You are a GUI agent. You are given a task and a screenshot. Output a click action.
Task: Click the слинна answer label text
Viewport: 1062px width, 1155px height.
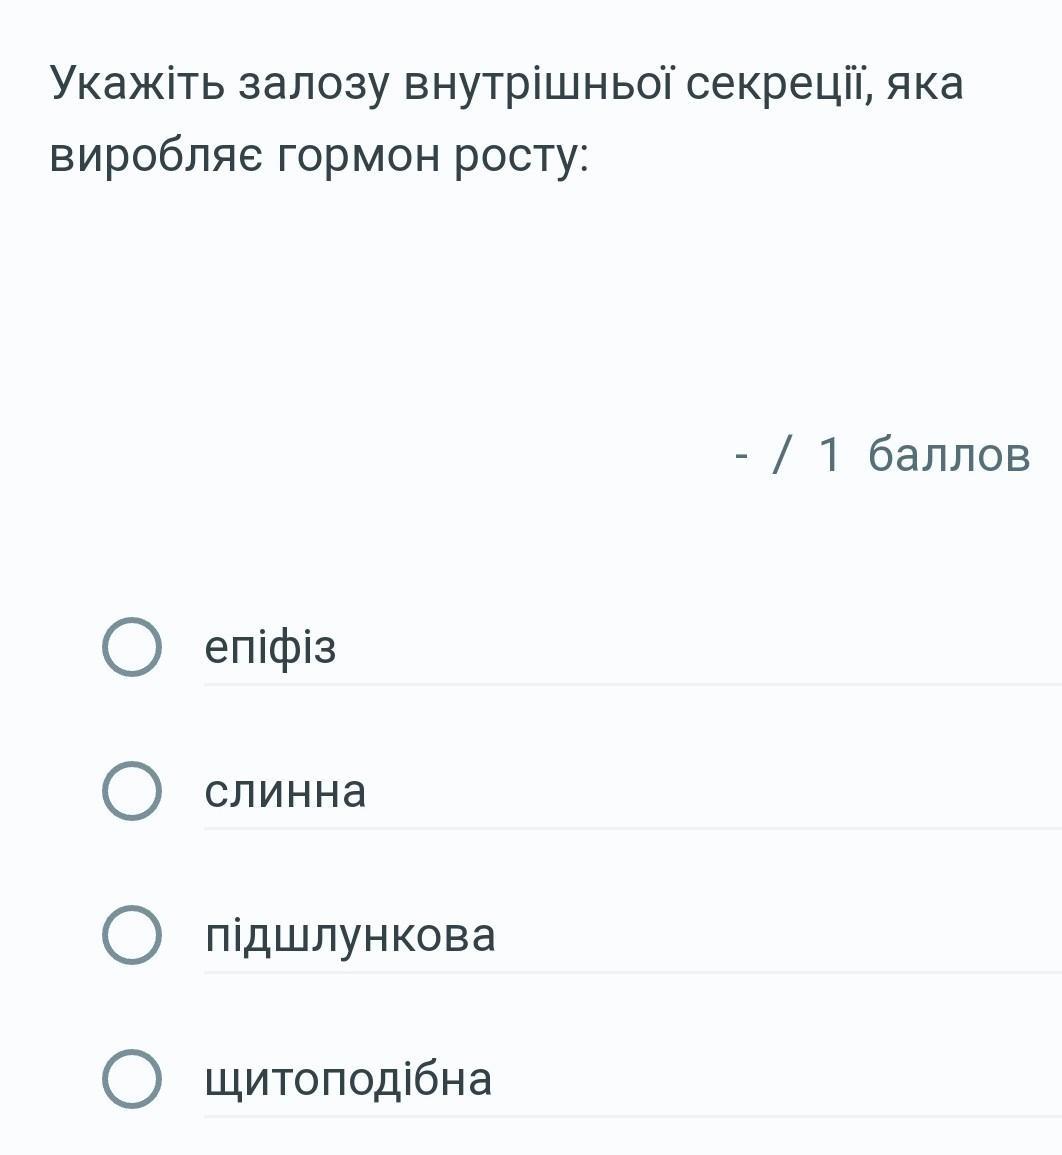(x=285, y=792)
